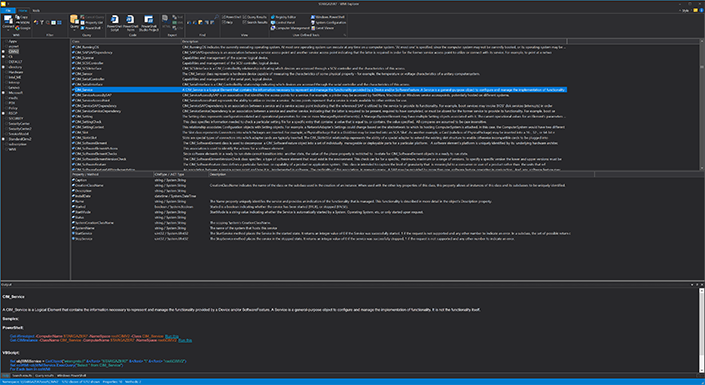Select the SecurityCenter2 namespace
The width and height of the screenshot is (705, 385).
click(x=19, y=129)
